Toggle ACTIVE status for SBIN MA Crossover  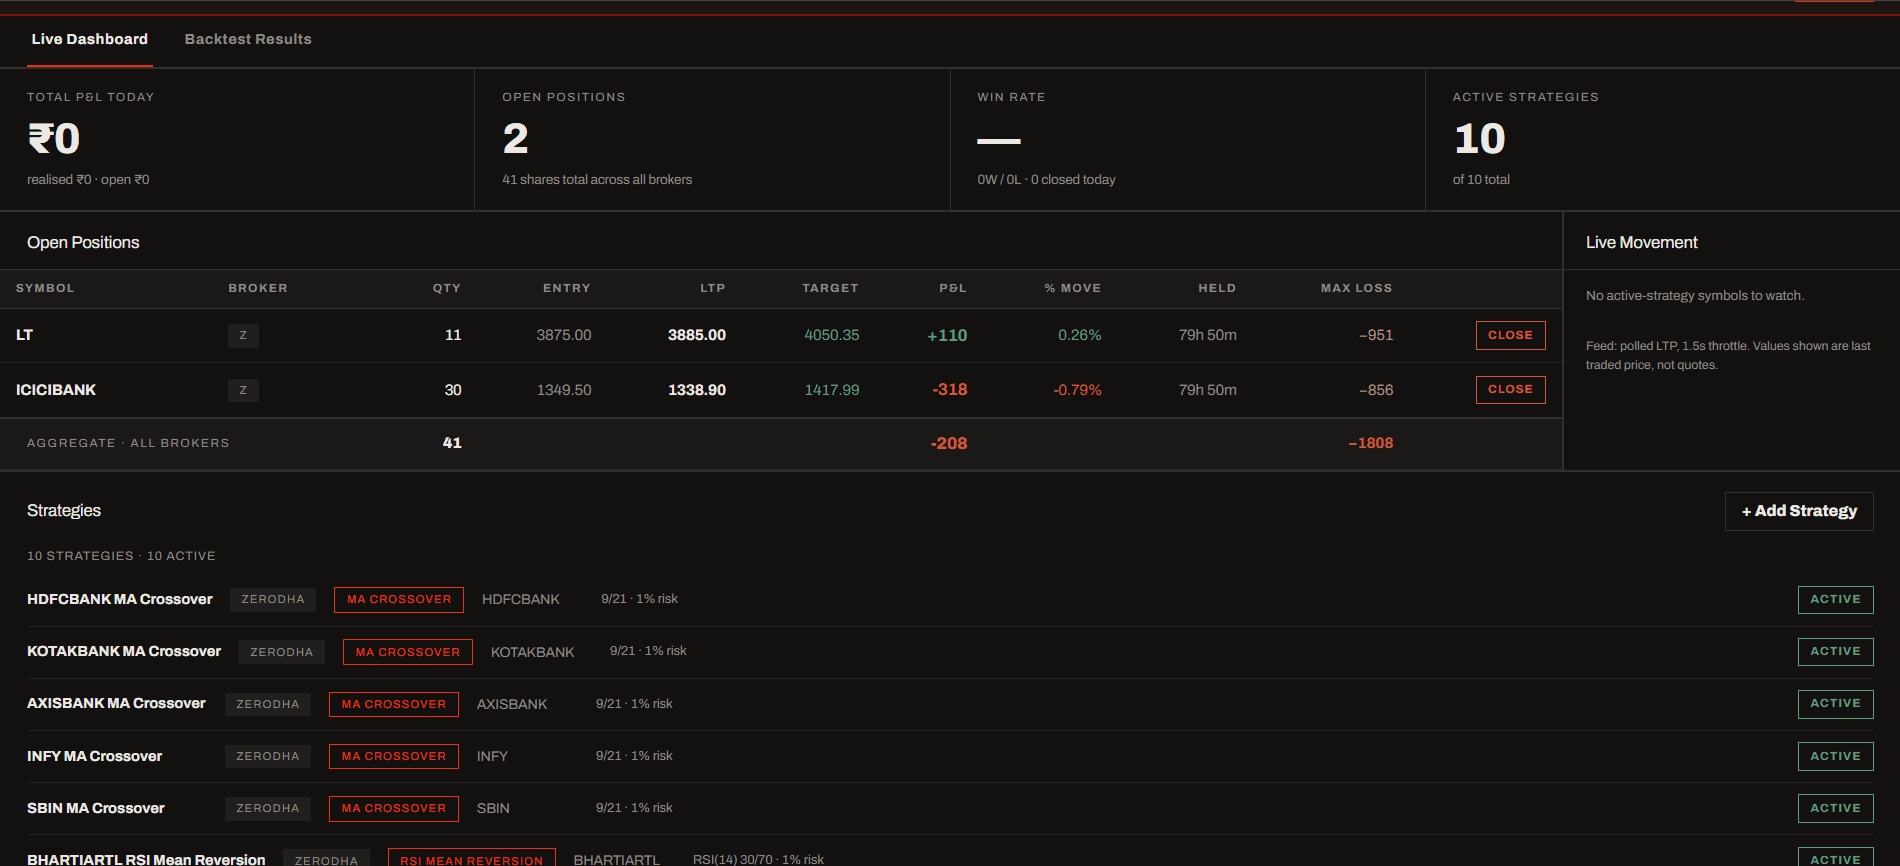pos(1835,808)
